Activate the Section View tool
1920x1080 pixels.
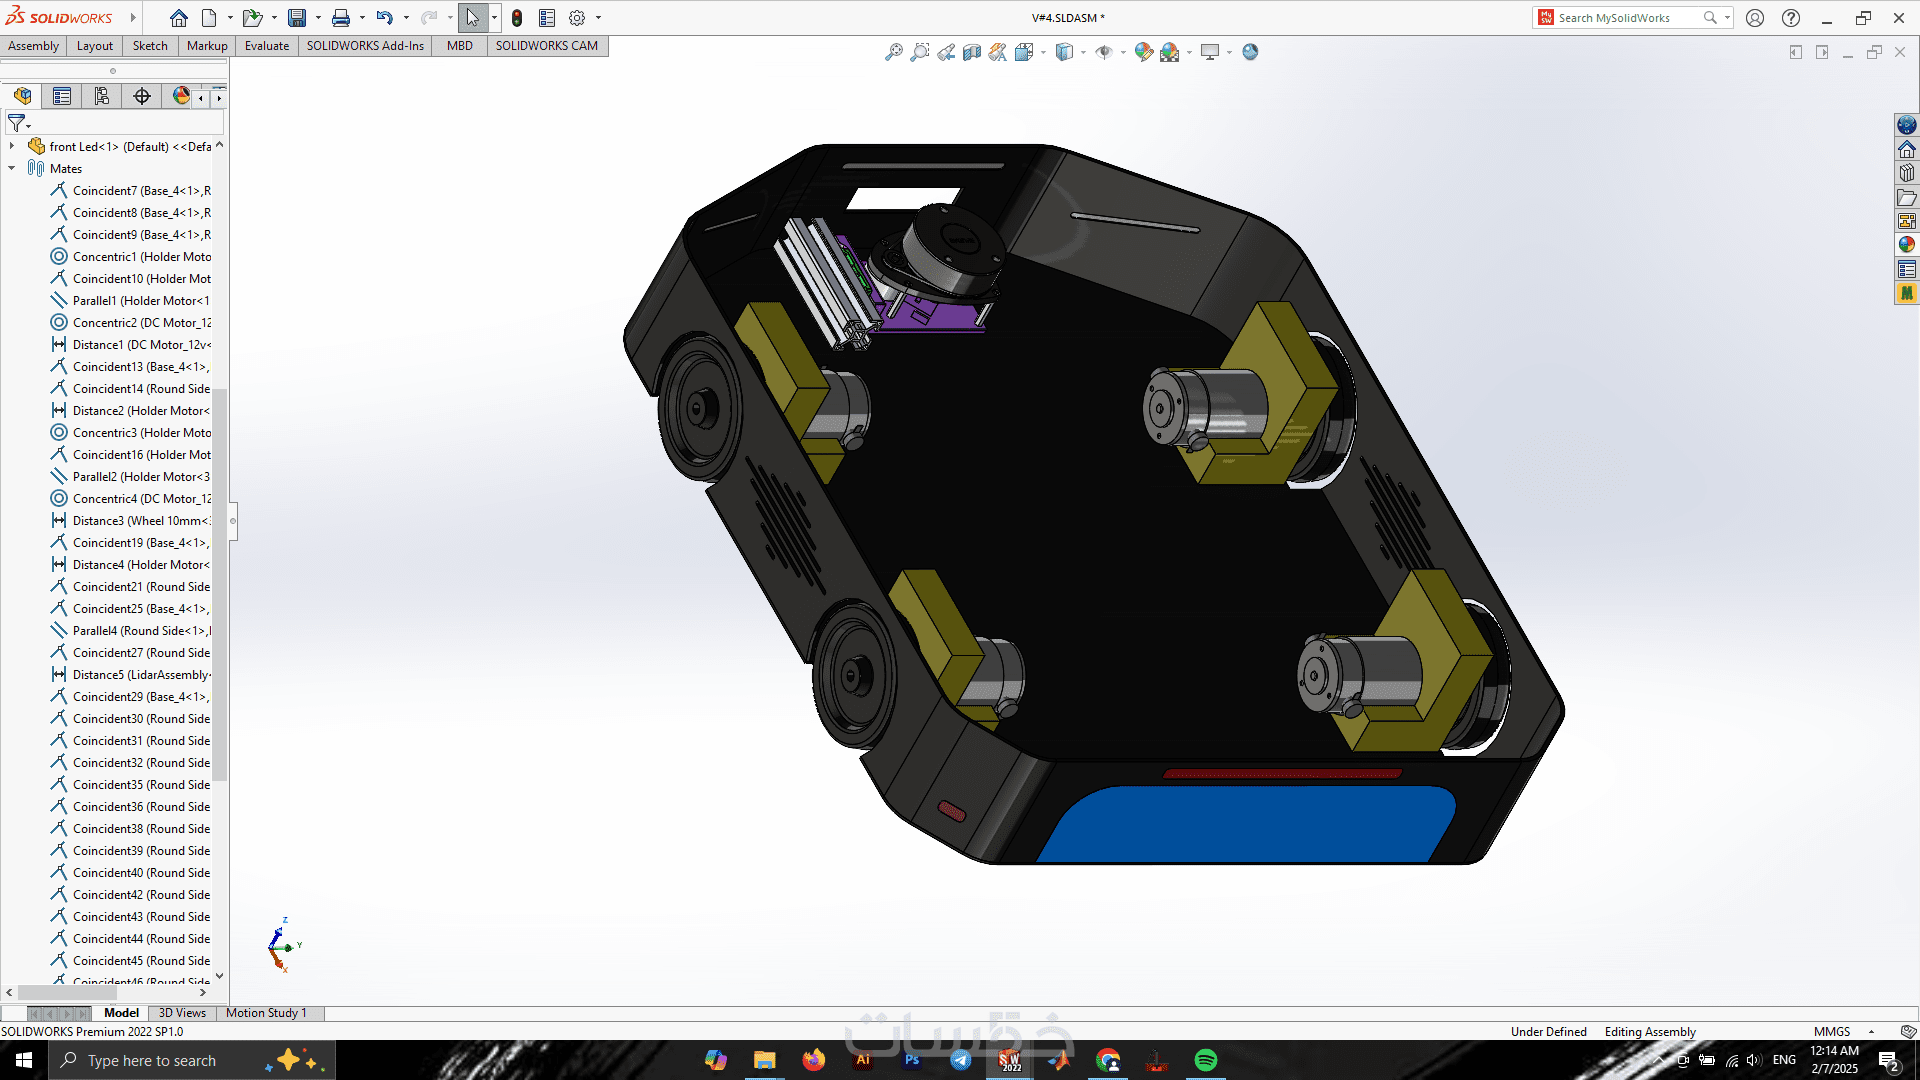[x=971, y=52]
